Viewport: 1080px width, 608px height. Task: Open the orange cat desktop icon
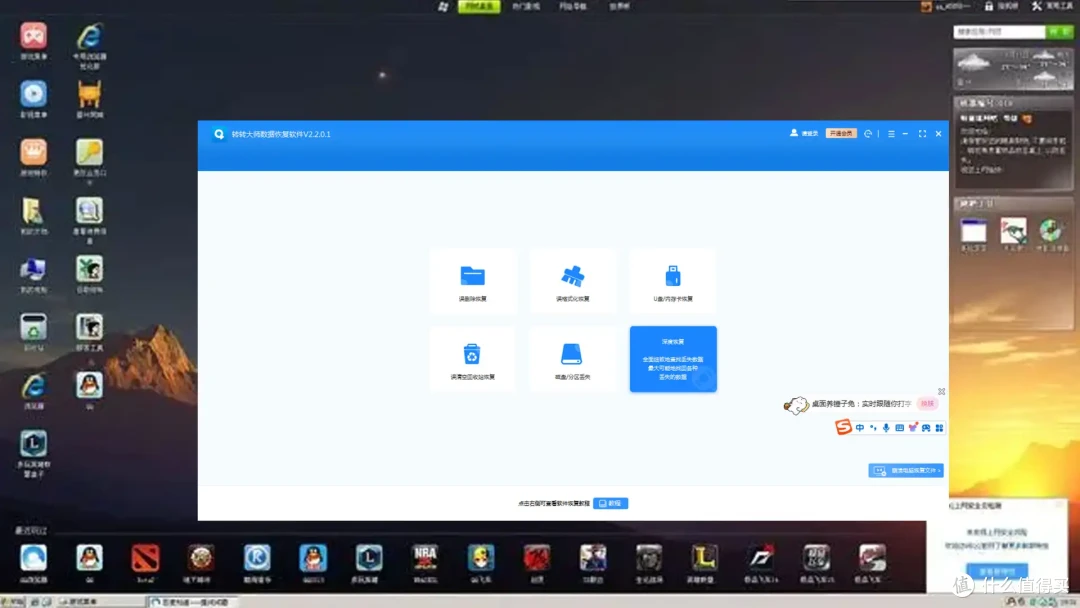90,94
